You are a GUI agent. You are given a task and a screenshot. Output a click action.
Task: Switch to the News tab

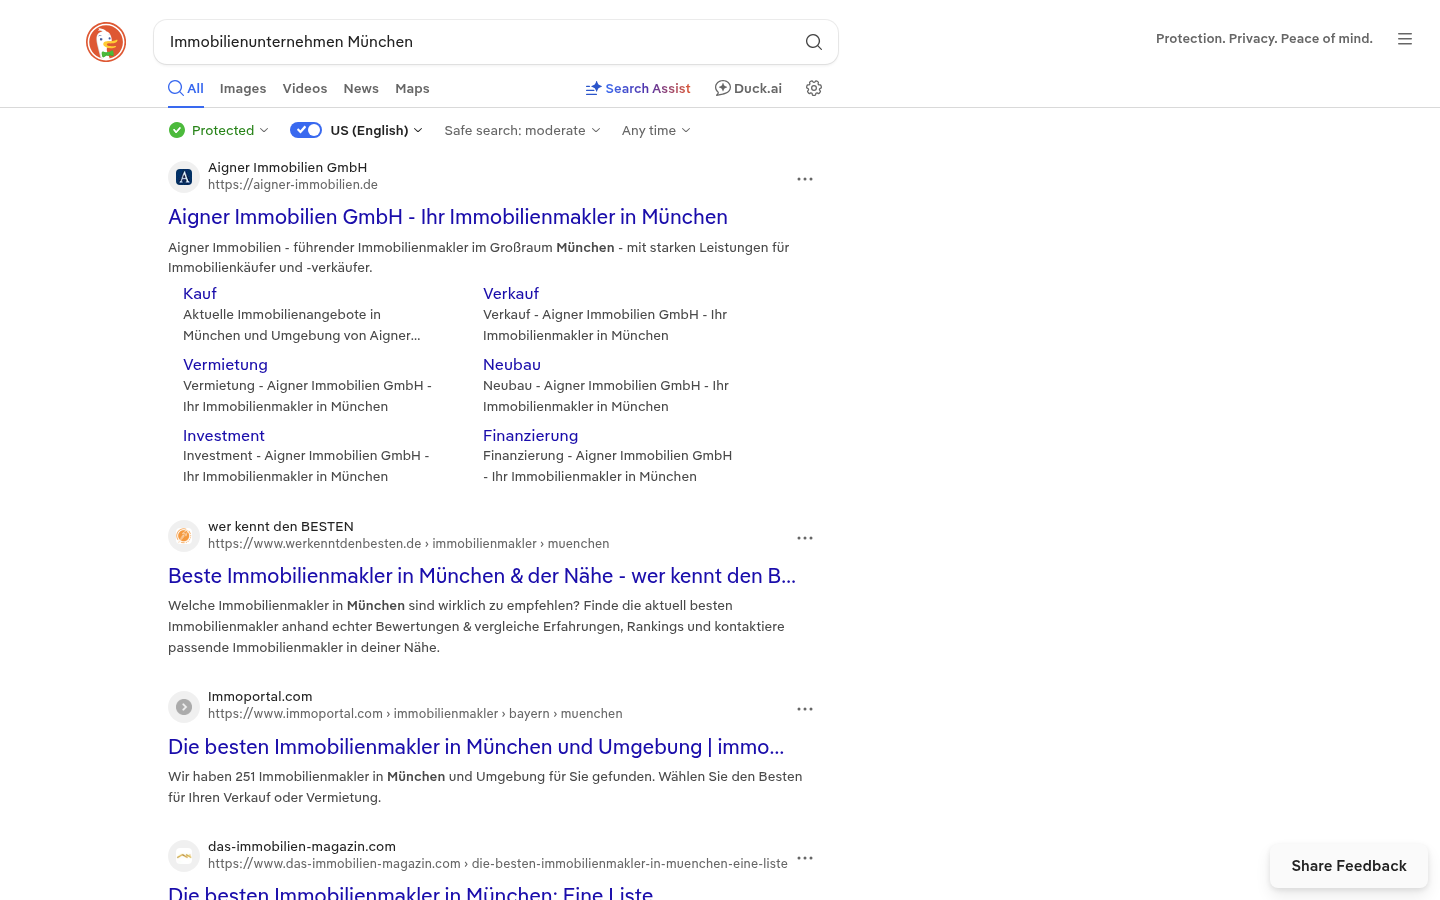tap(361, 88)
